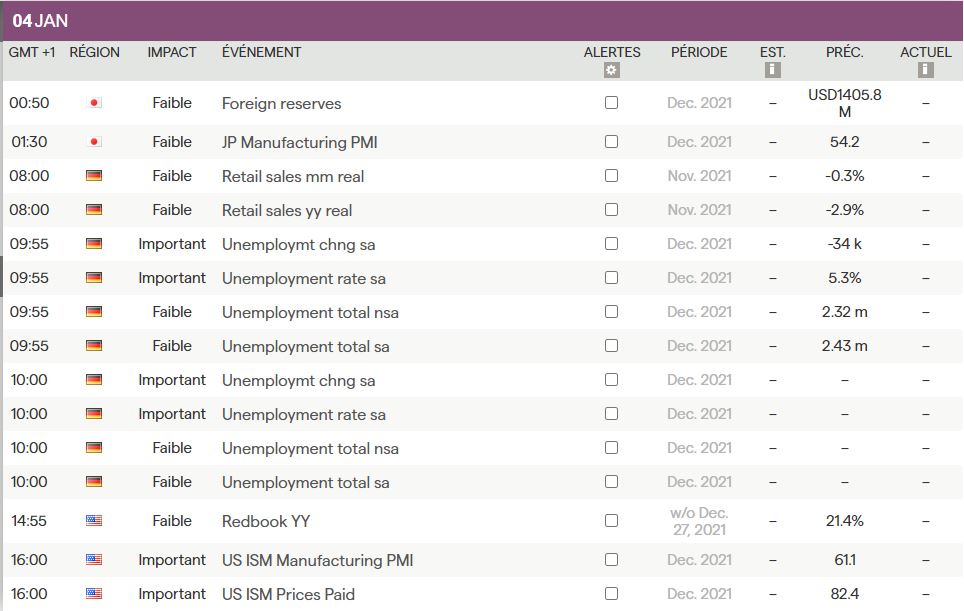Click Japan flag in Foreign reserves row
This screenshot has width=964, height=611.
(x=94, y=103)
